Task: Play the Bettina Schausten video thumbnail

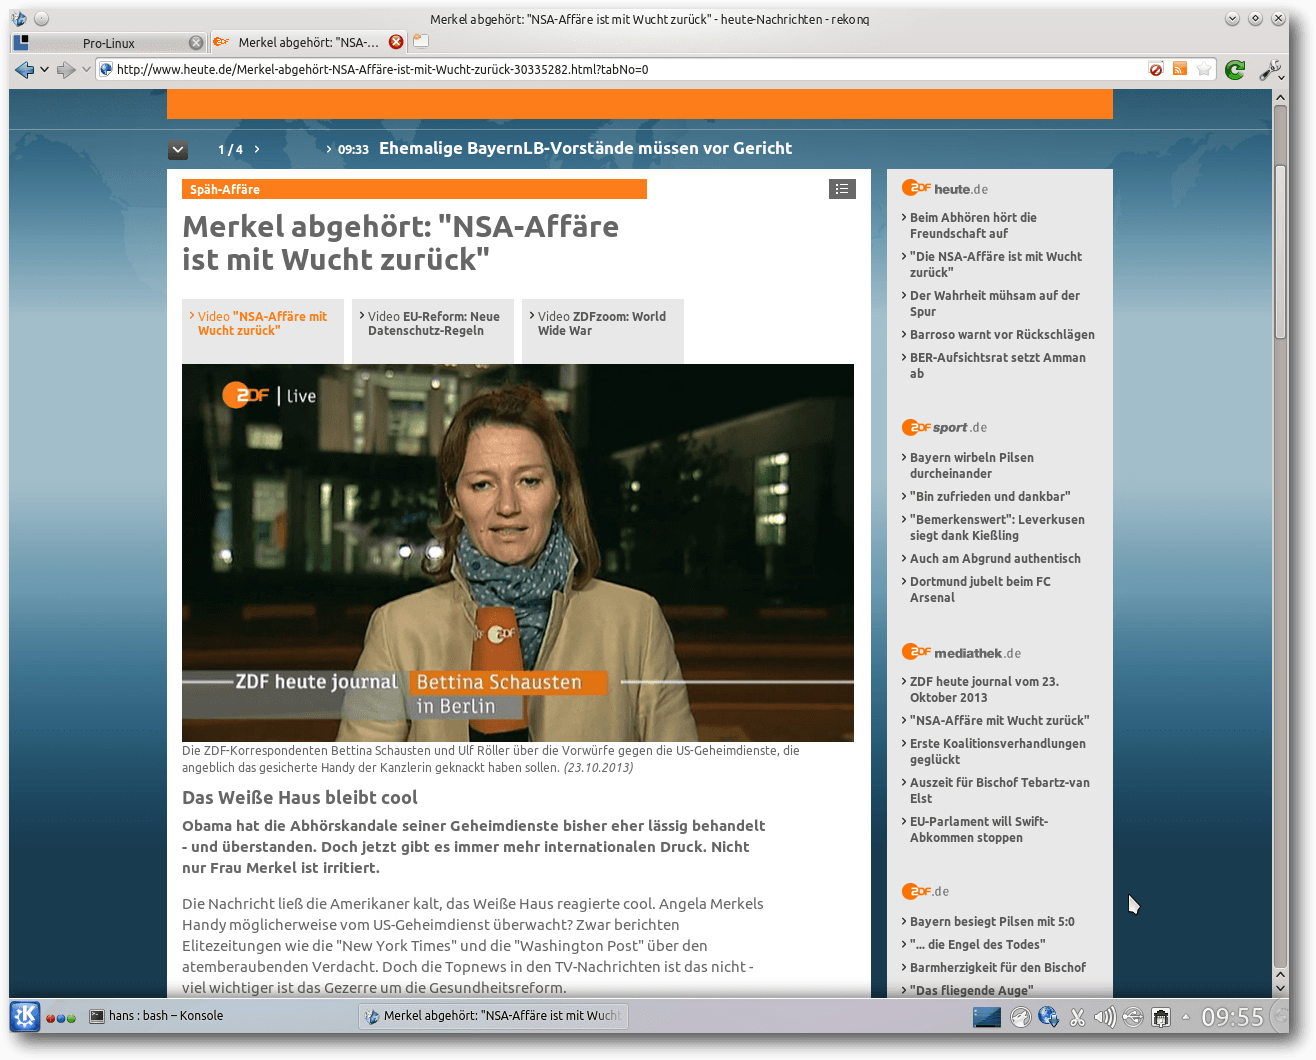Action: pos(518,553)
